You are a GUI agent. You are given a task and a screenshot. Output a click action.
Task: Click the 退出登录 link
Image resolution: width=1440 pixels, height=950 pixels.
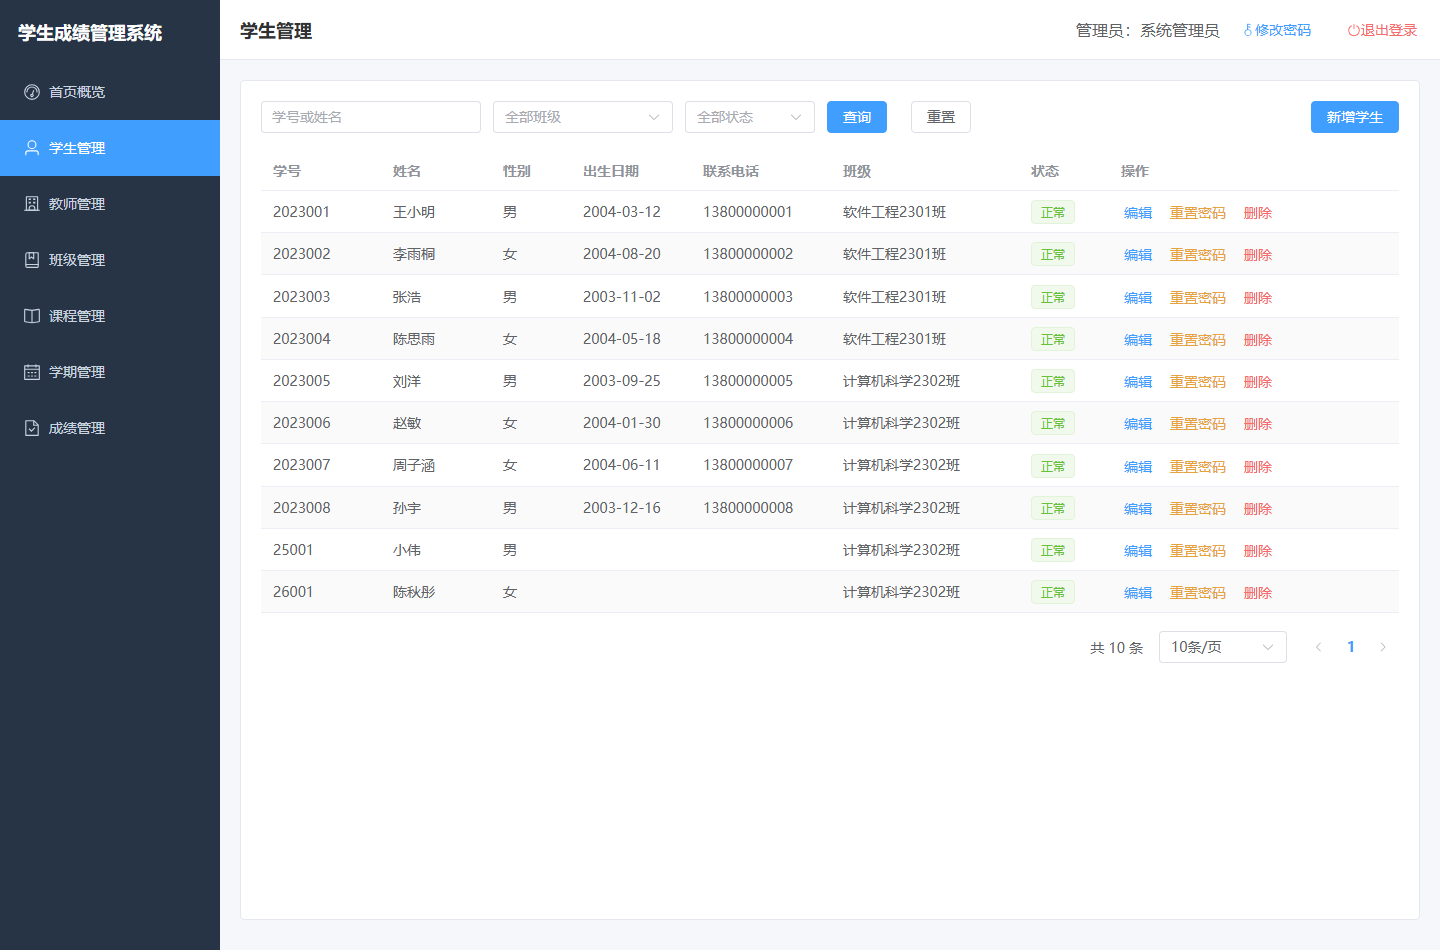pyautogui.click(x=1382, y=31)
